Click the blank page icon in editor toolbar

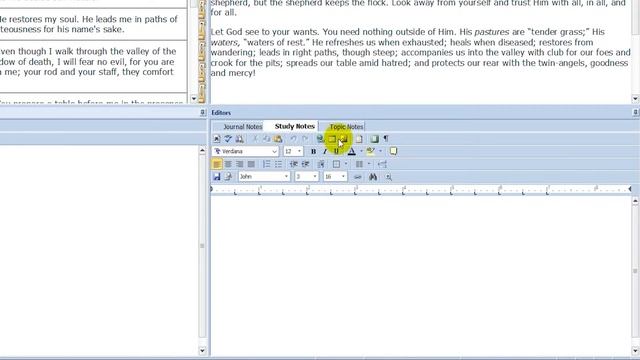[359, 139]
